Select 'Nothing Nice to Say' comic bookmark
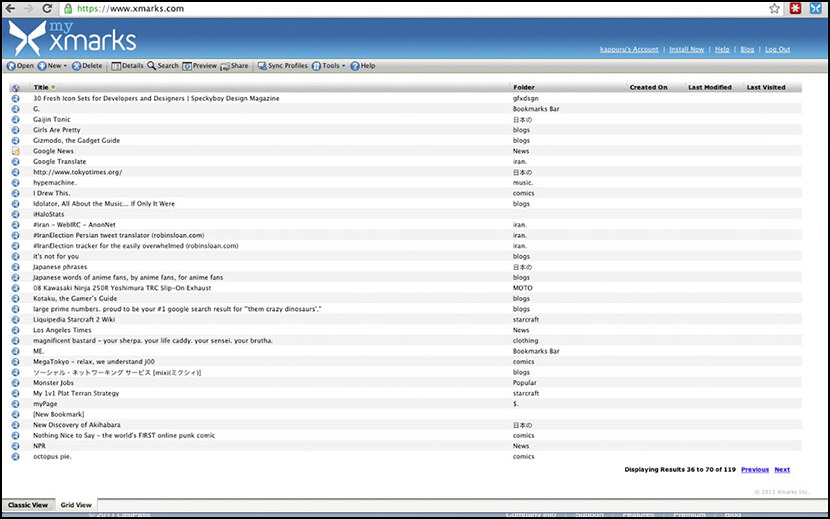Screen dimensions: 830x519 pos(124,435)
